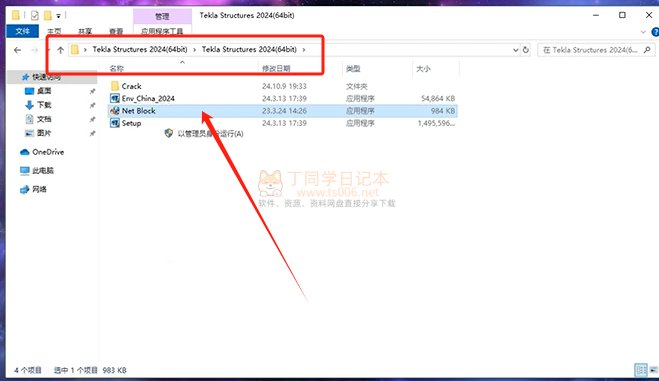Switch to large icons view in status bar
The width and height of the screenshot is (659, 381).
pos(654,370)
